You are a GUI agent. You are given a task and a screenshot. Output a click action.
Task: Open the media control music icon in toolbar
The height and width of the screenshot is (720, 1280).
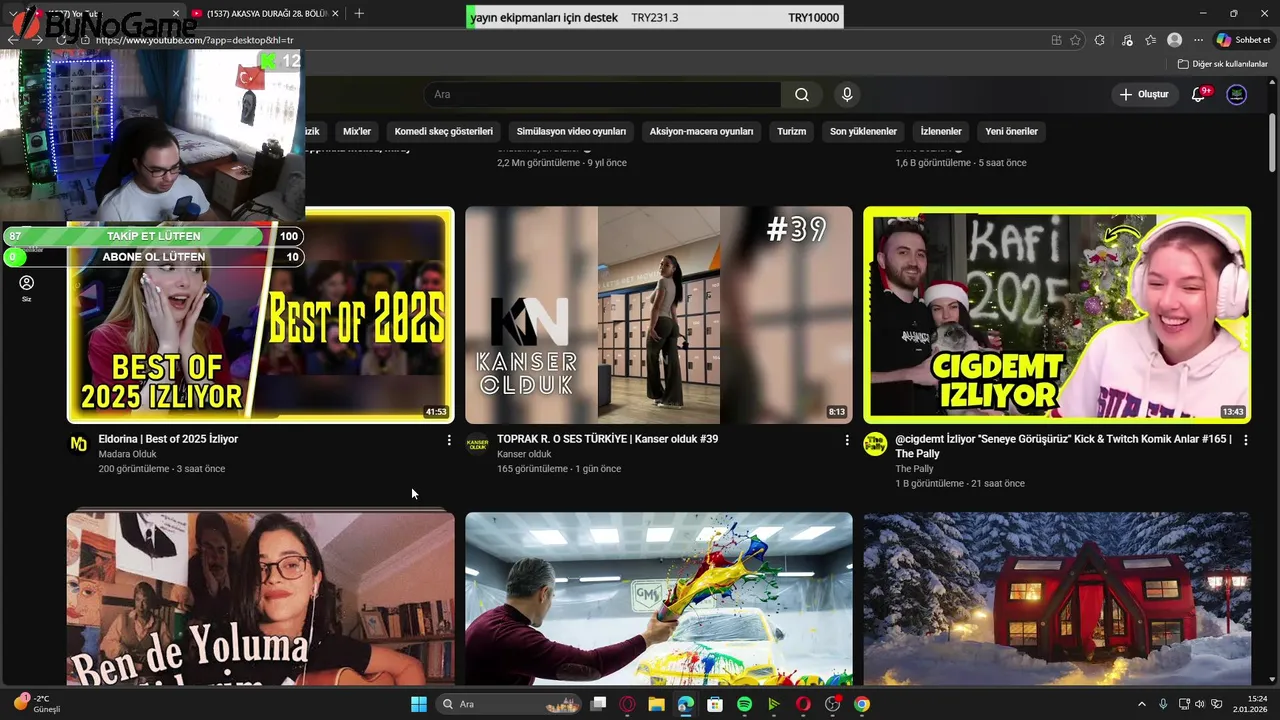point(1127,40)
